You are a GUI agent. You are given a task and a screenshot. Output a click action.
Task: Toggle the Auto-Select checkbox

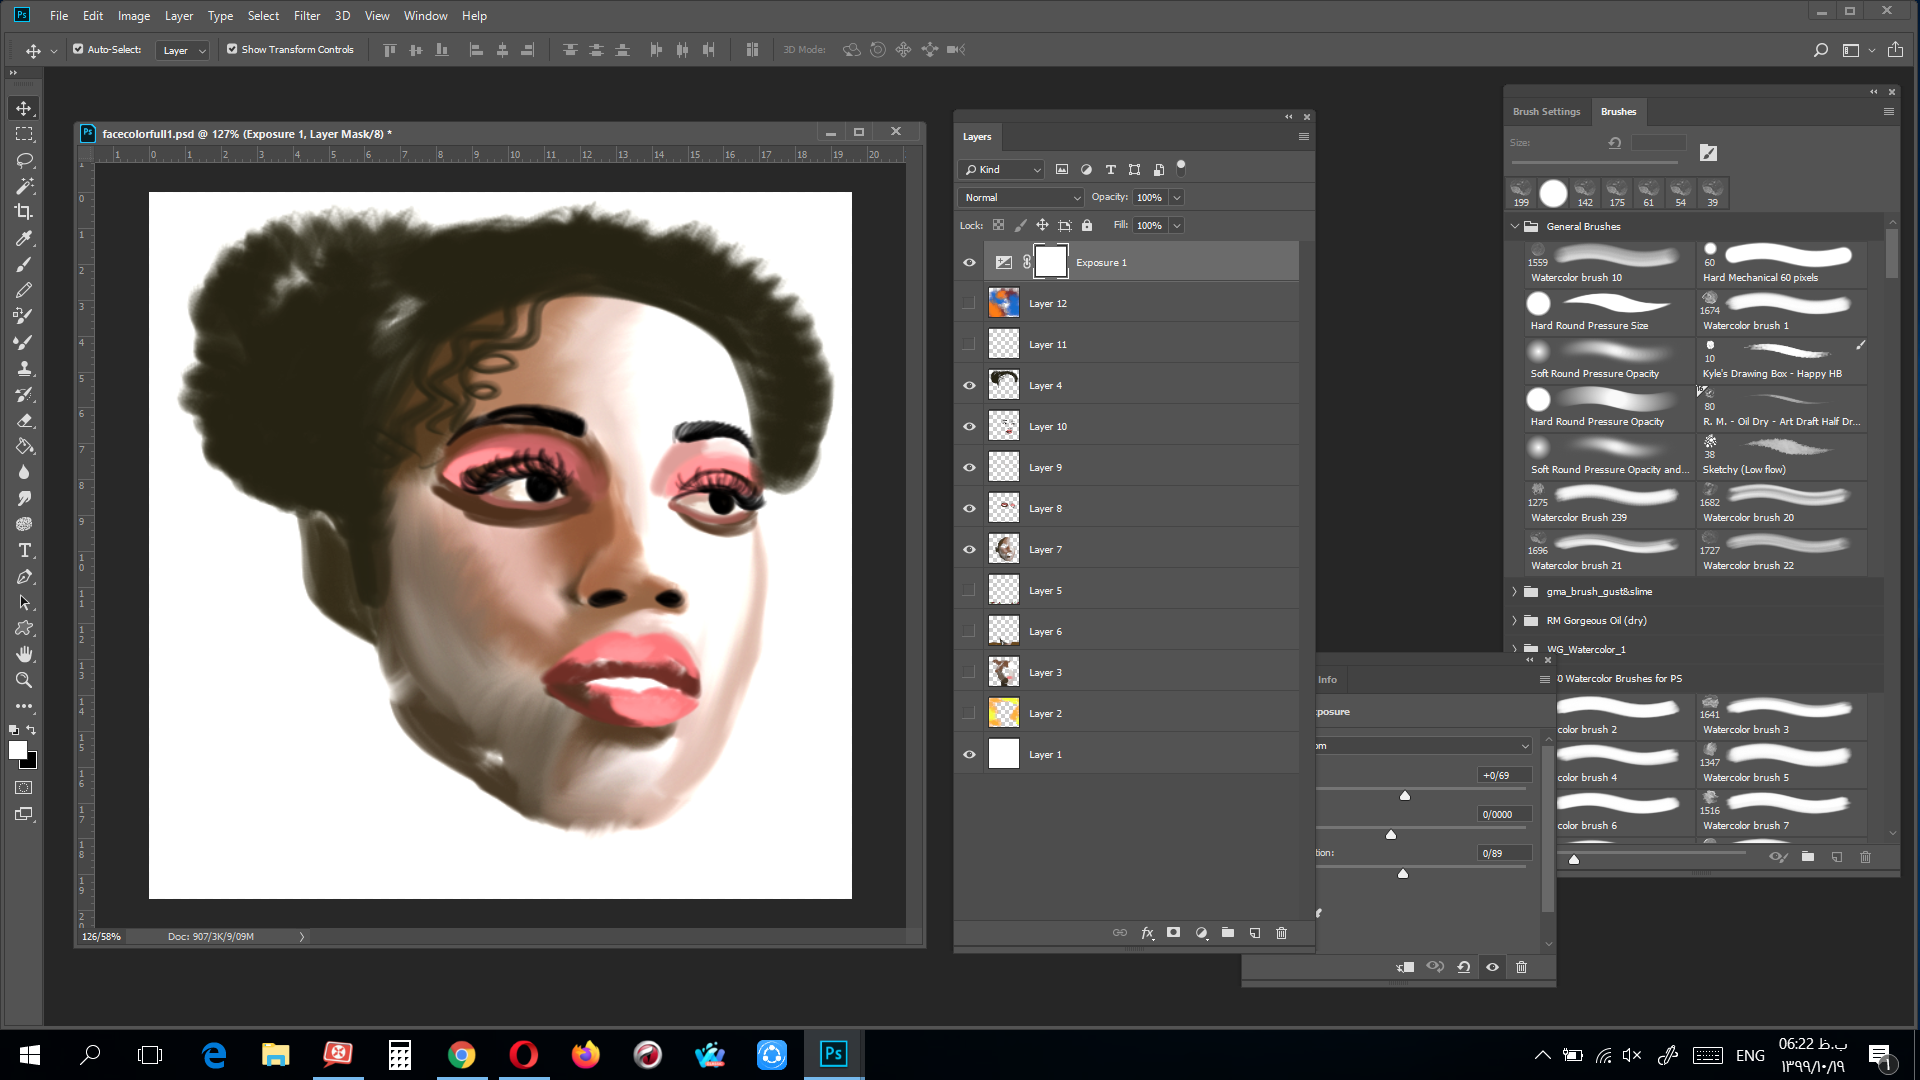click(x=78, y=49)
